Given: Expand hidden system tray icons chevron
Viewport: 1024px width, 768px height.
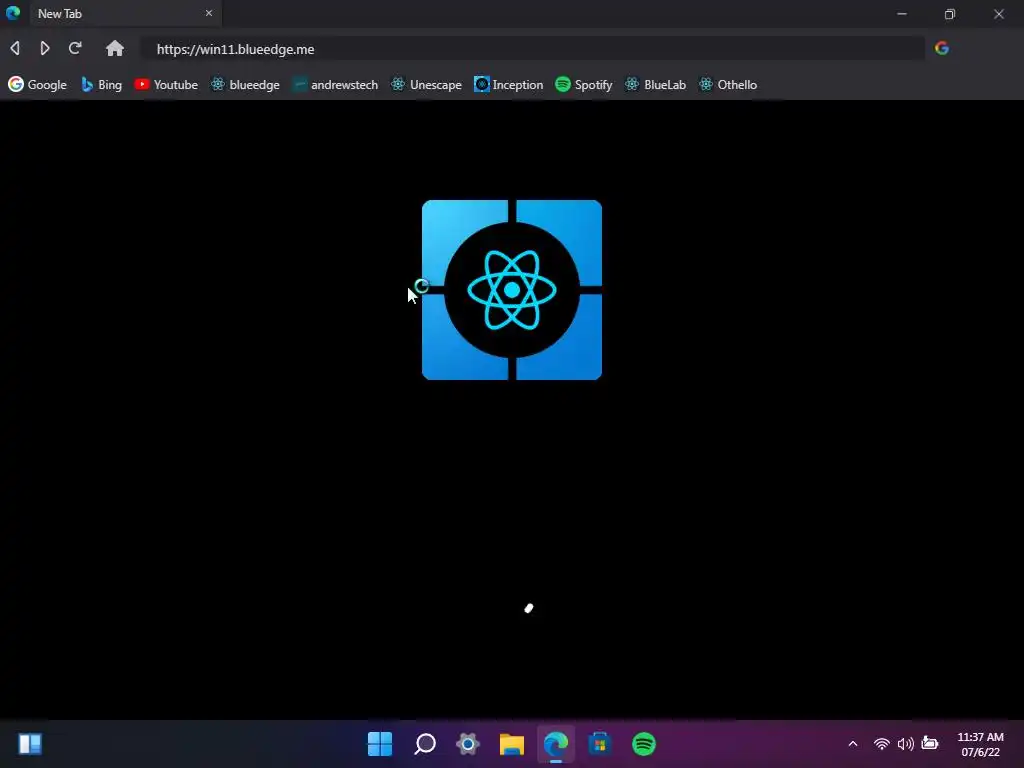Looking at the screenshot, I should (x=853, y=744).
